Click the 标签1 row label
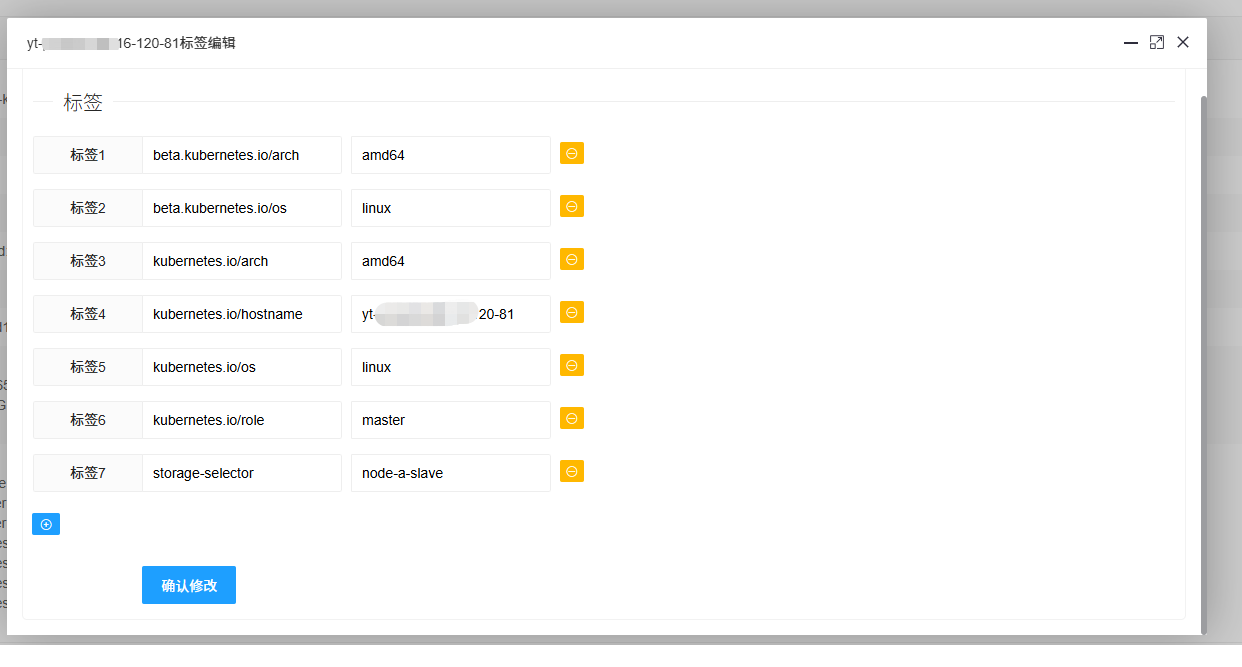 pos(88,155)
